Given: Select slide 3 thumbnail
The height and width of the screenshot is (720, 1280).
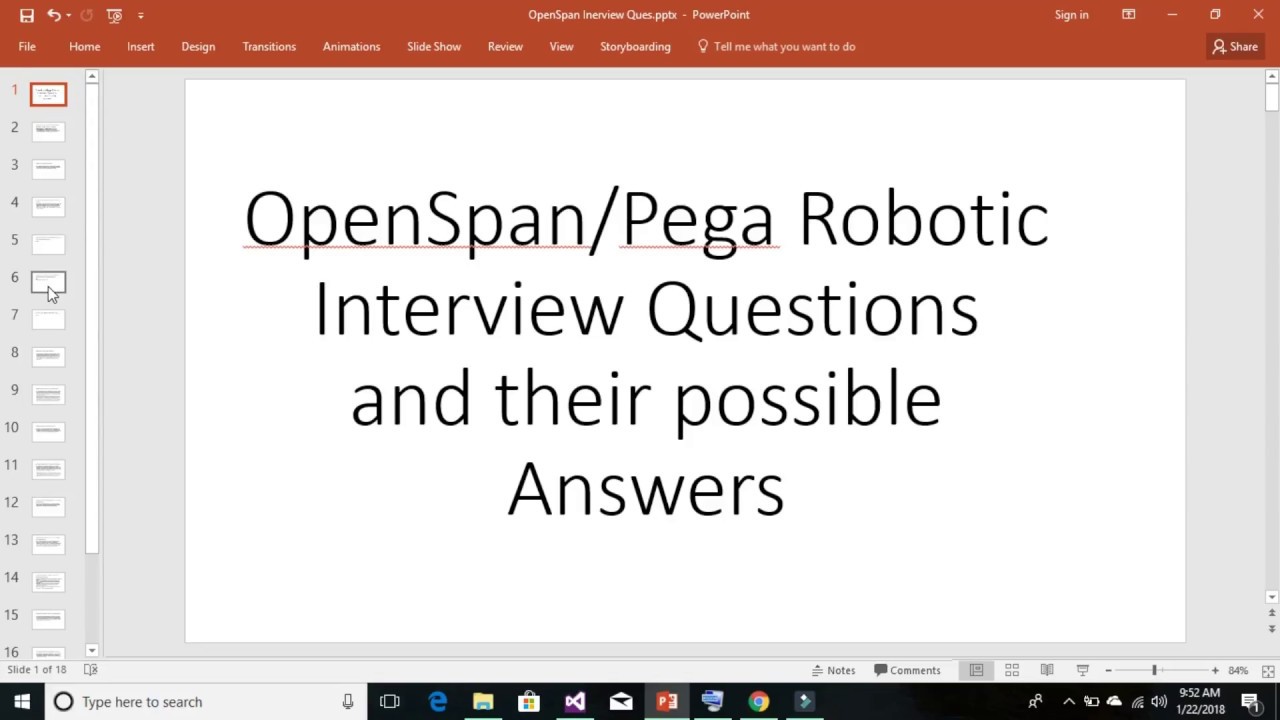Looking at the screenshot, I should 48,168.
